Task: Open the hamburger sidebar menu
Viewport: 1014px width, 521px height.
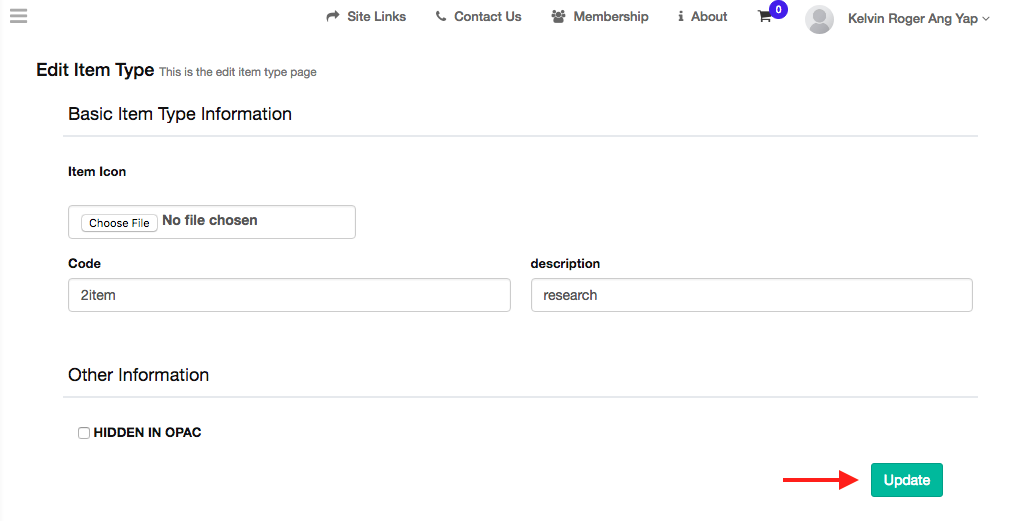Action: [19, 16]
